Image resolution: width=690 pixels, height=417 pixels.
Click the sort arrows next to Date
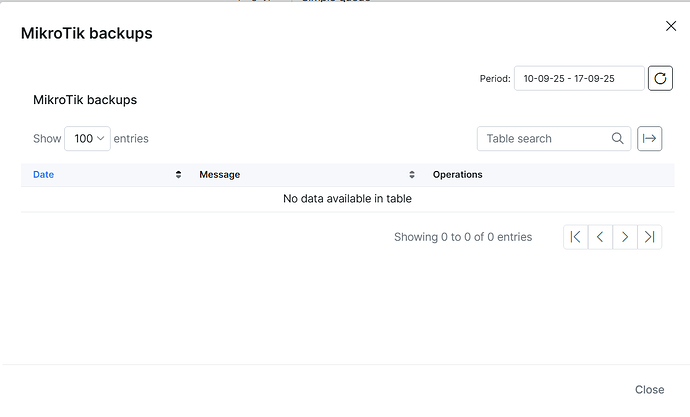(179, 175)
